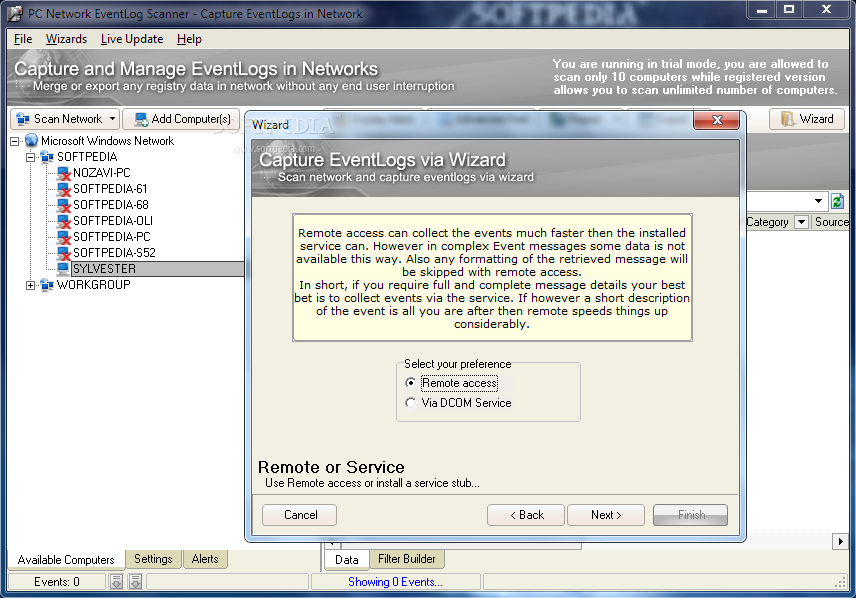Image resolution: width=856 pixels, height=598 pixels.
Task: Proceed with the Next > button
Action: (606, 515)
